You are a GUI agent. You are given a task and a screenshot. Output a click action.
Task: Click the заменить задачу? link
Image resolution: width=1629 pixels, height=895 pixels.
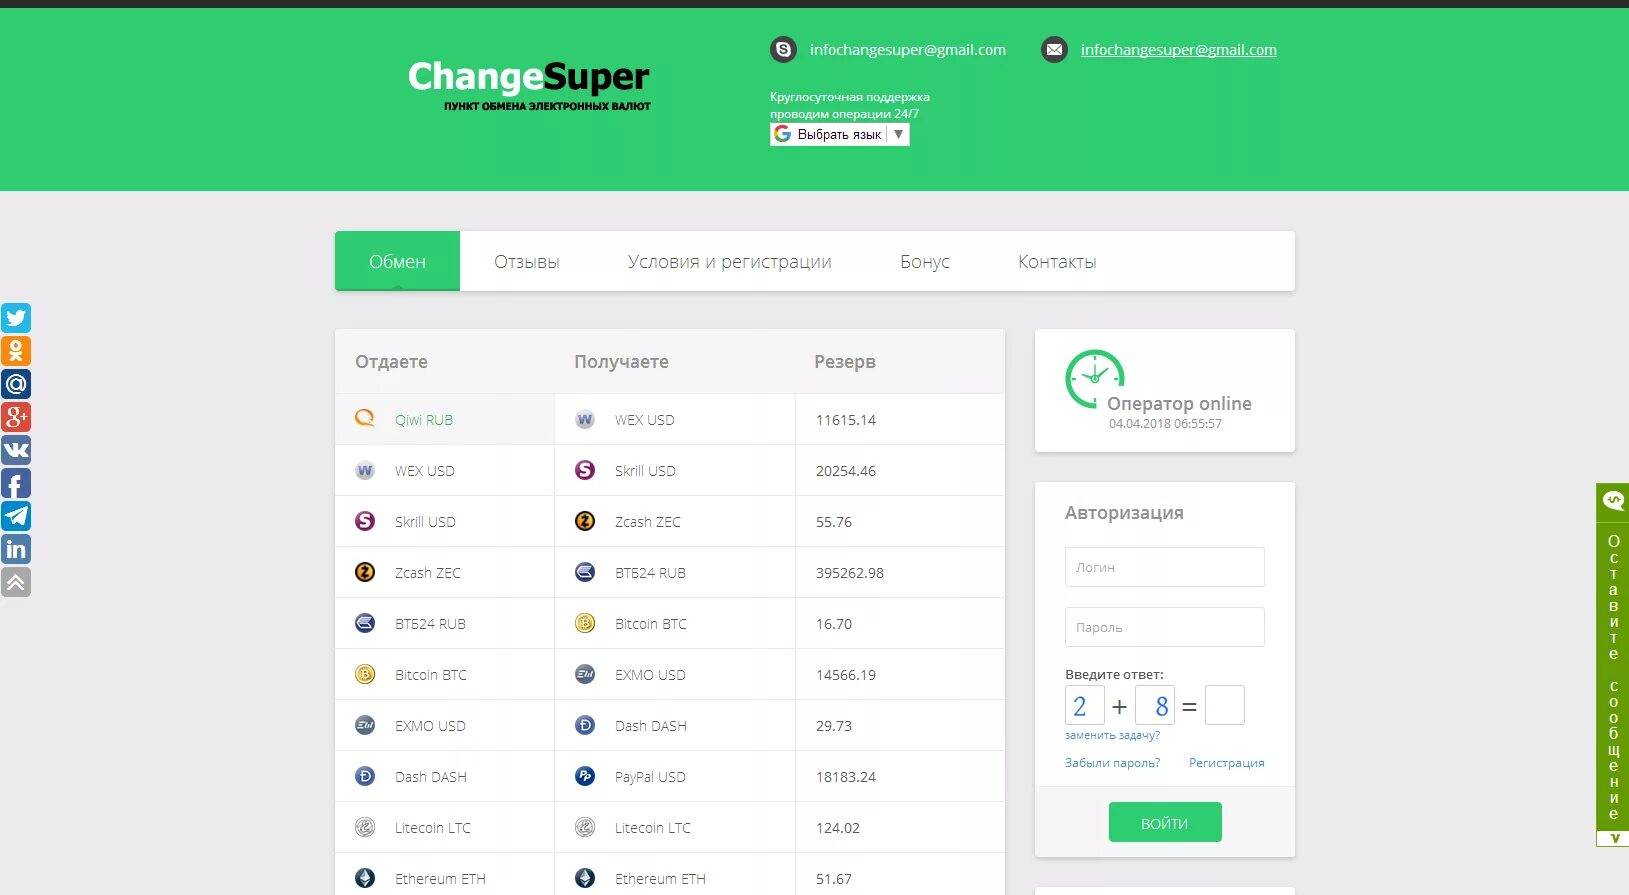(x=1112, y=735)
